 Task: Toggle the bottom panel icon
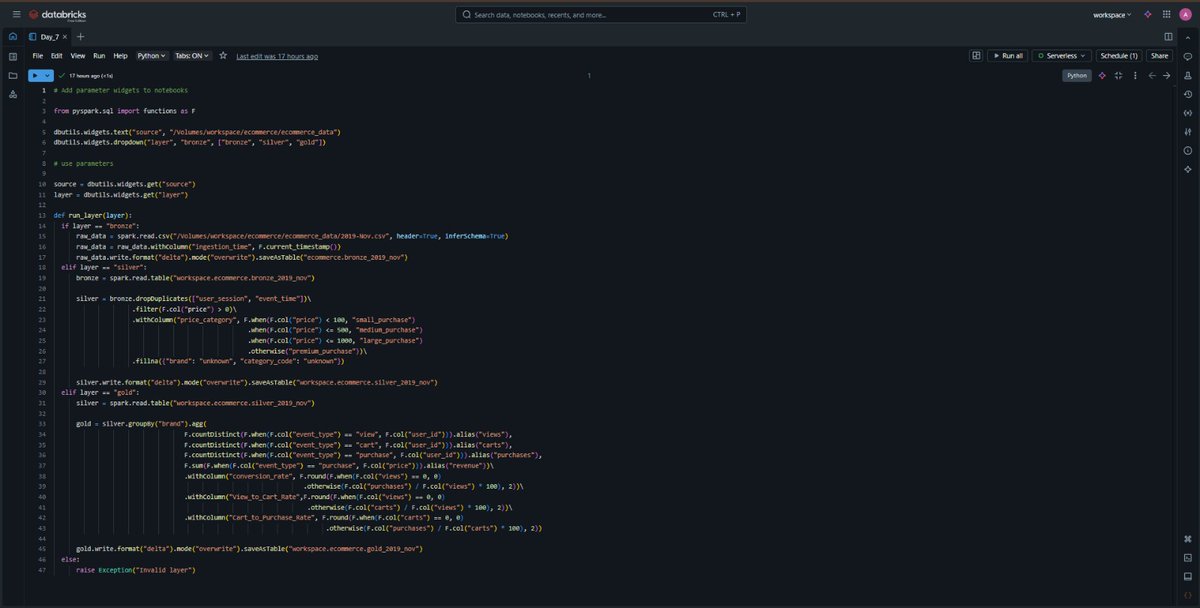pyautogui.click(x=1187, y=574)
